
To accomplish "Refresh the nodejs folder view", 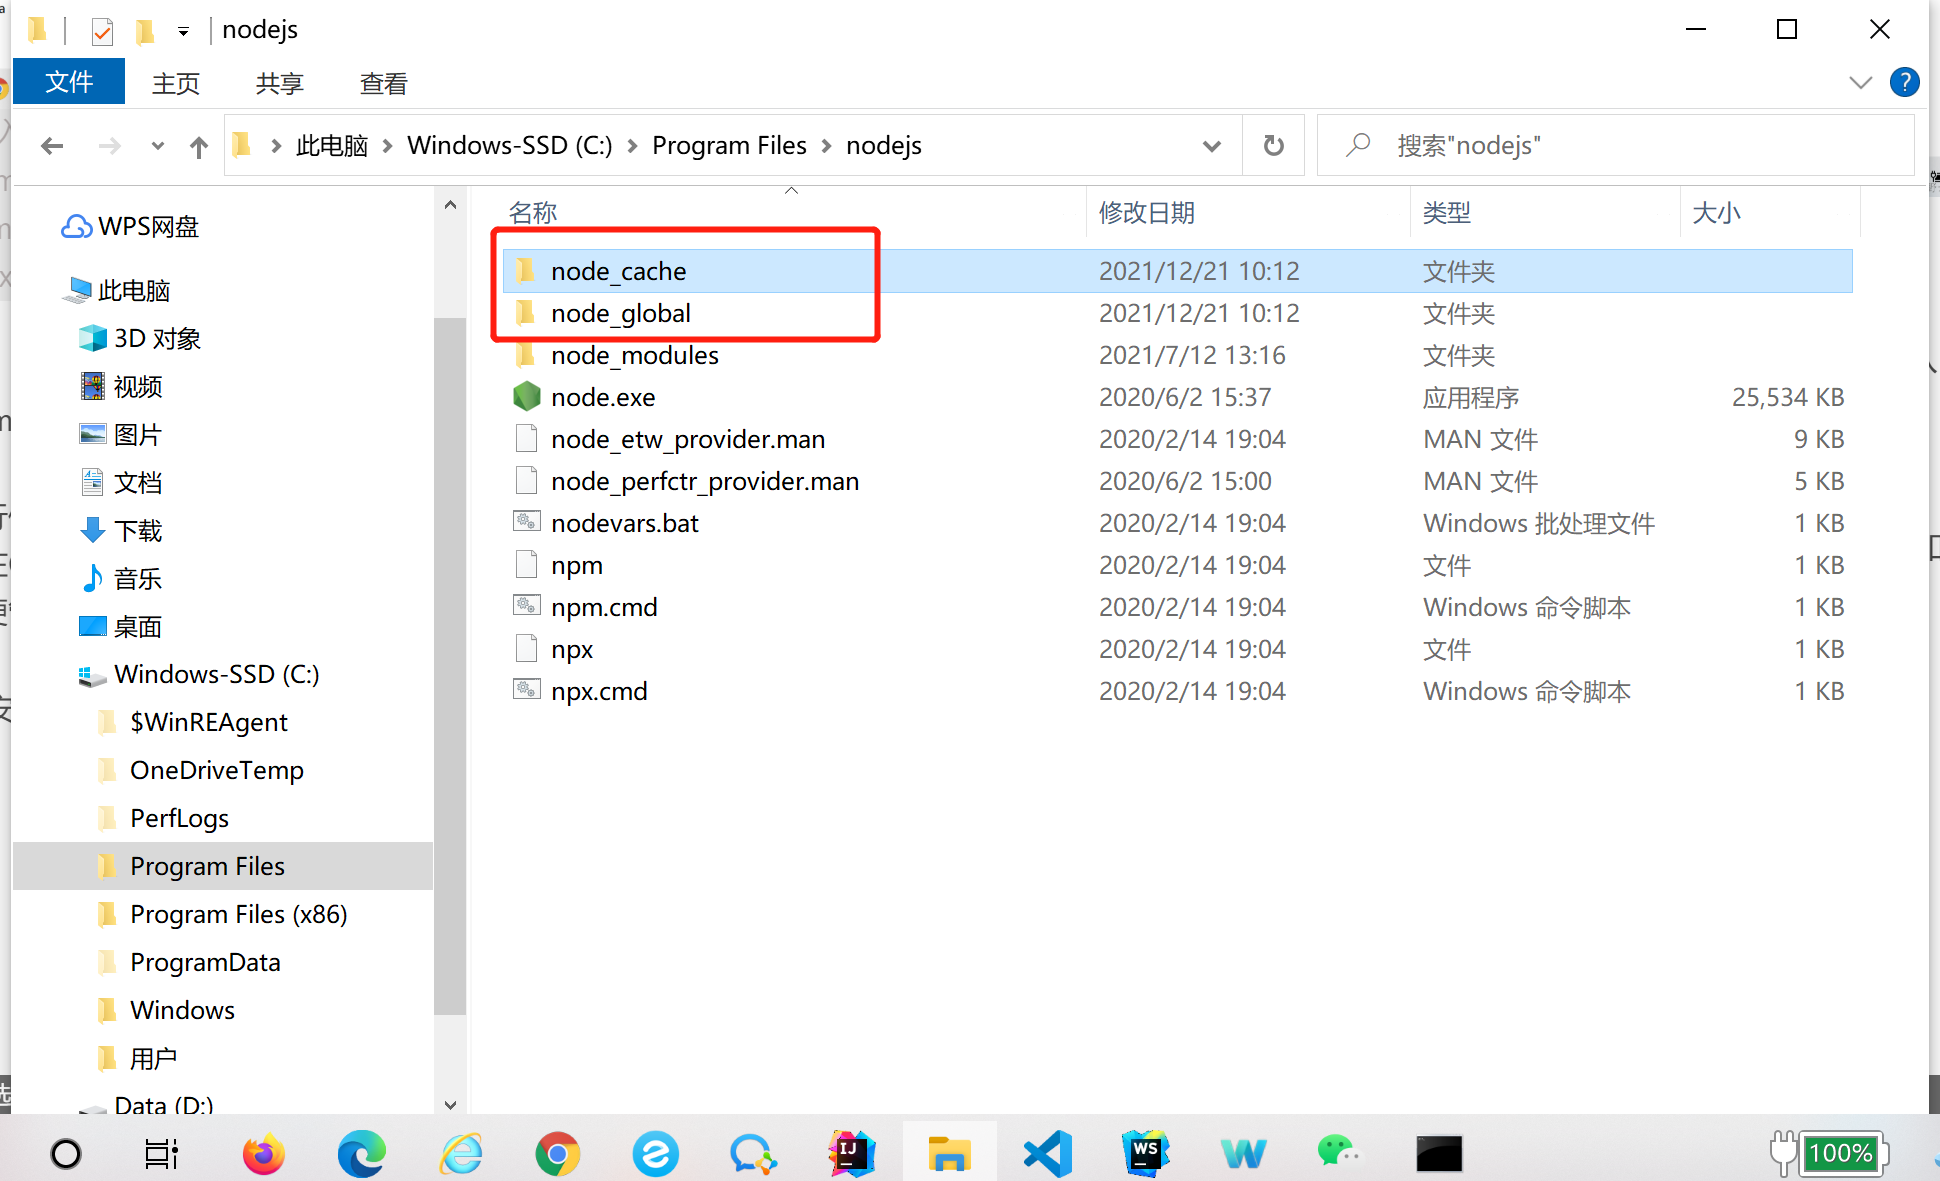I will [1273, 146].
